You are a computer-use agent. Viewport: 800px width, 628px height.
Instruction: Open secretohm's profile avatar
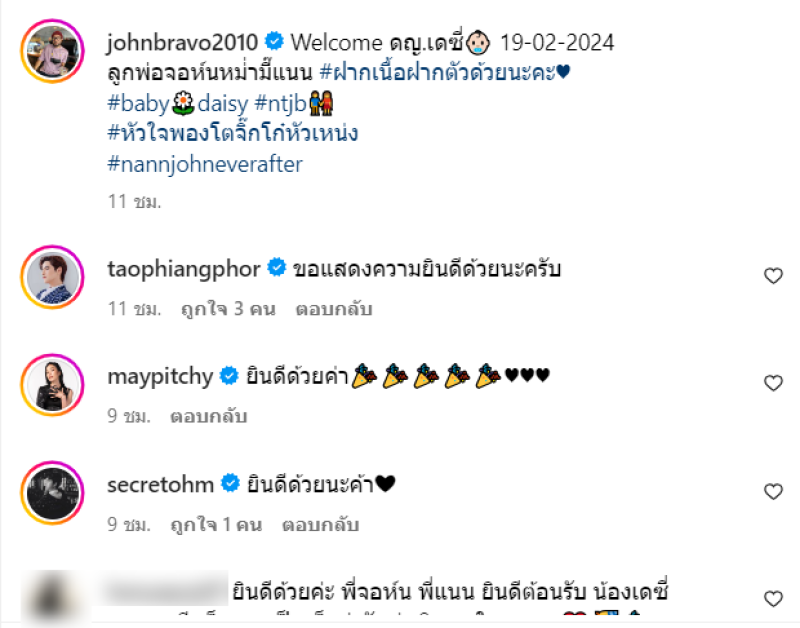point(53,493)
